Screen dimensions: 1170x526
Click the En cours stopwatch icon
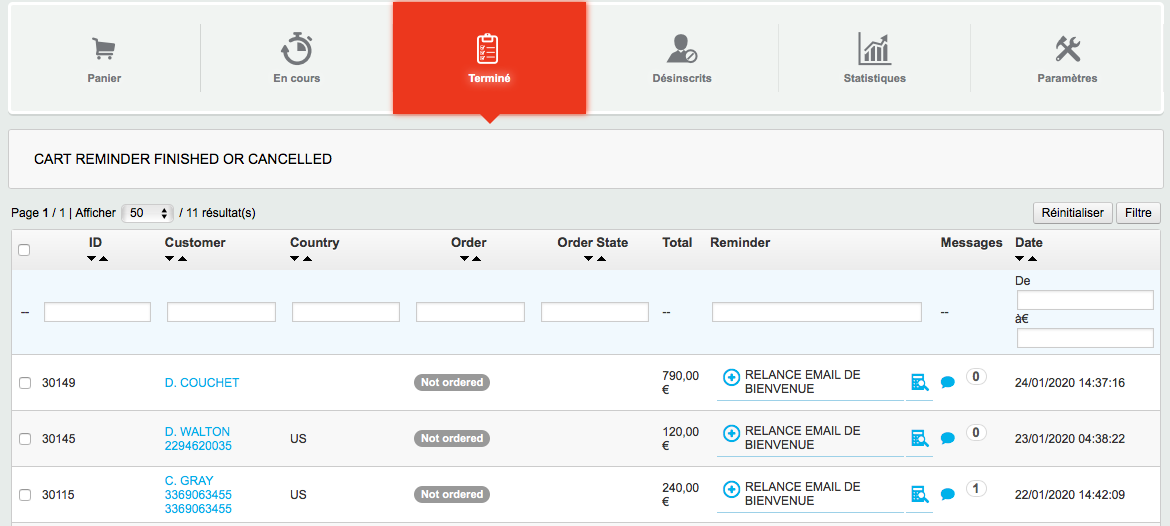pos(296,49)
